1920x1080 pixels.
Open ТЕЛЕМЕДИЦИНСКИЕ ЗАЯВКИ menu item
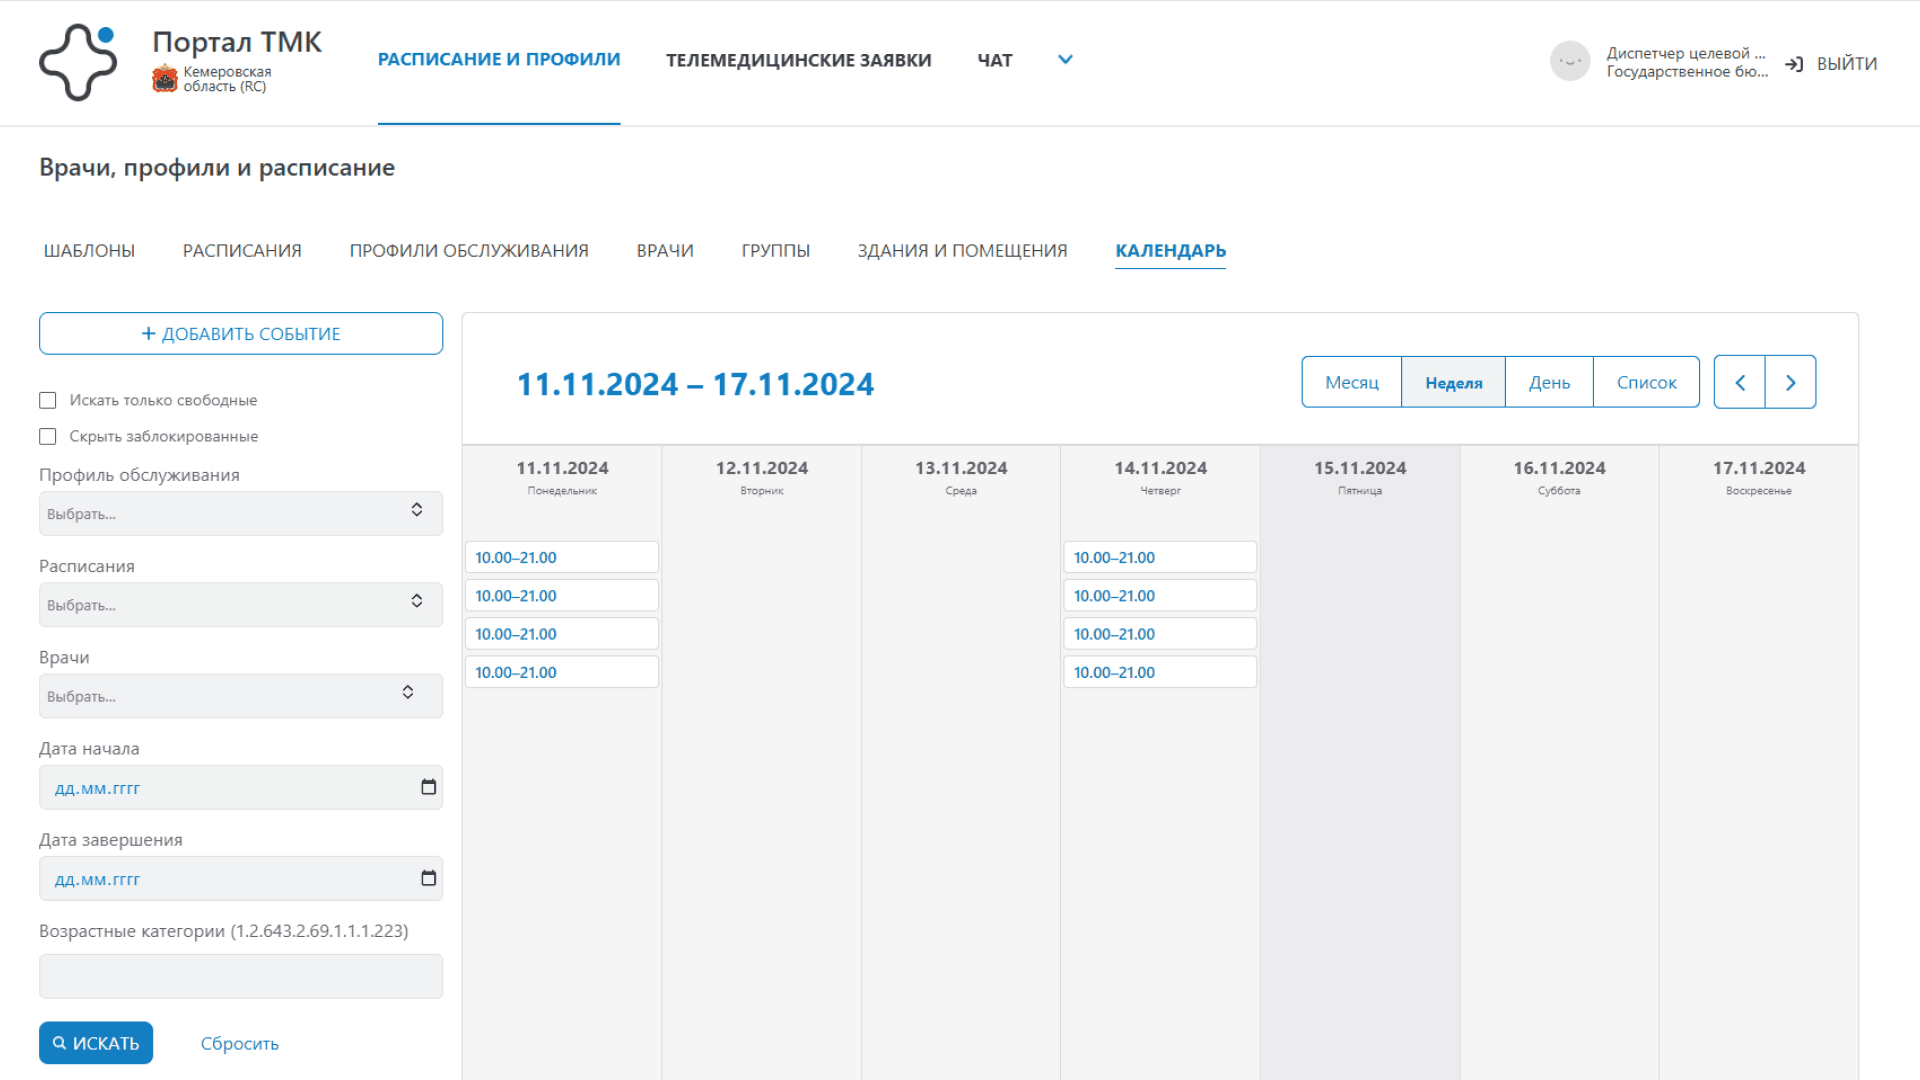pos(798,60)
